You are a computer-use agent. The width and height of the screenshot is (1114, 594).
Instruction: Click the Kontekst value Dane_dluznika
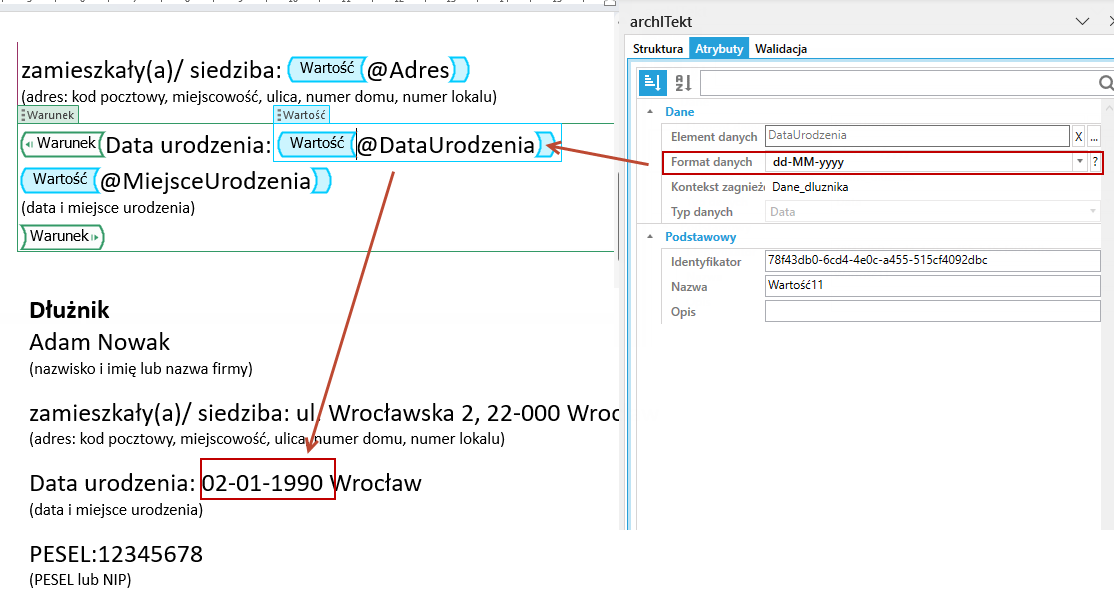[810, 187]
